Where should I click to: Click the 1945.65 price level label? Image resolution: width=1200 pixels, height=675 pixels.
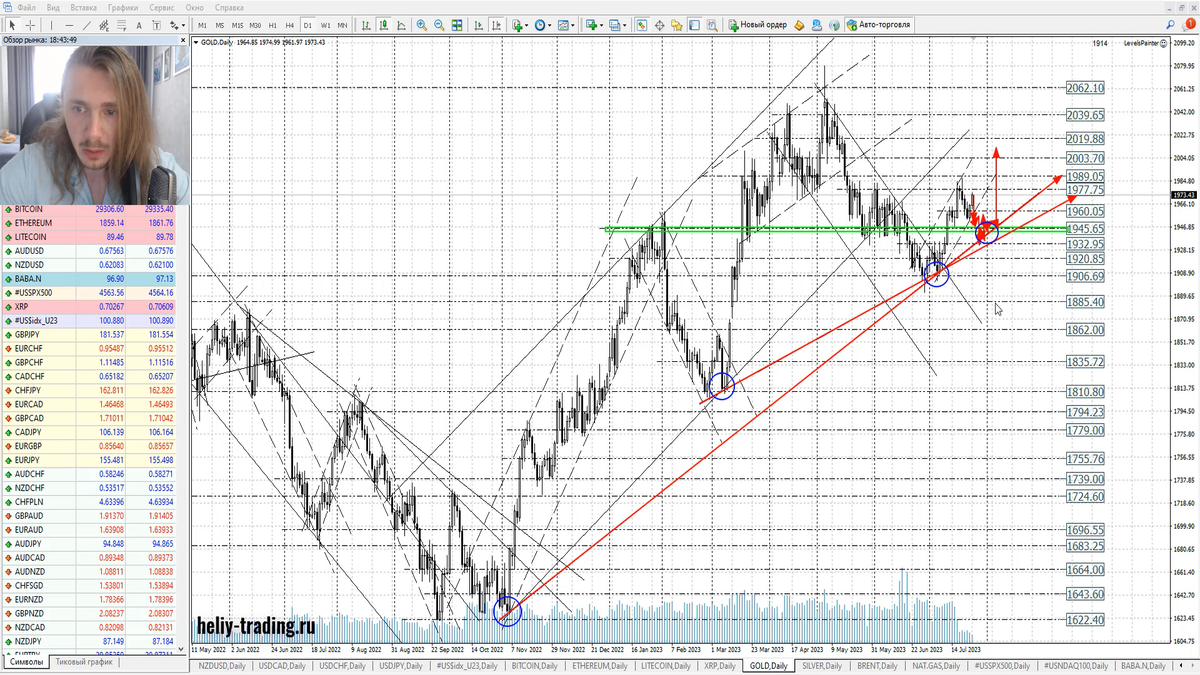(x=1086, y=228)
